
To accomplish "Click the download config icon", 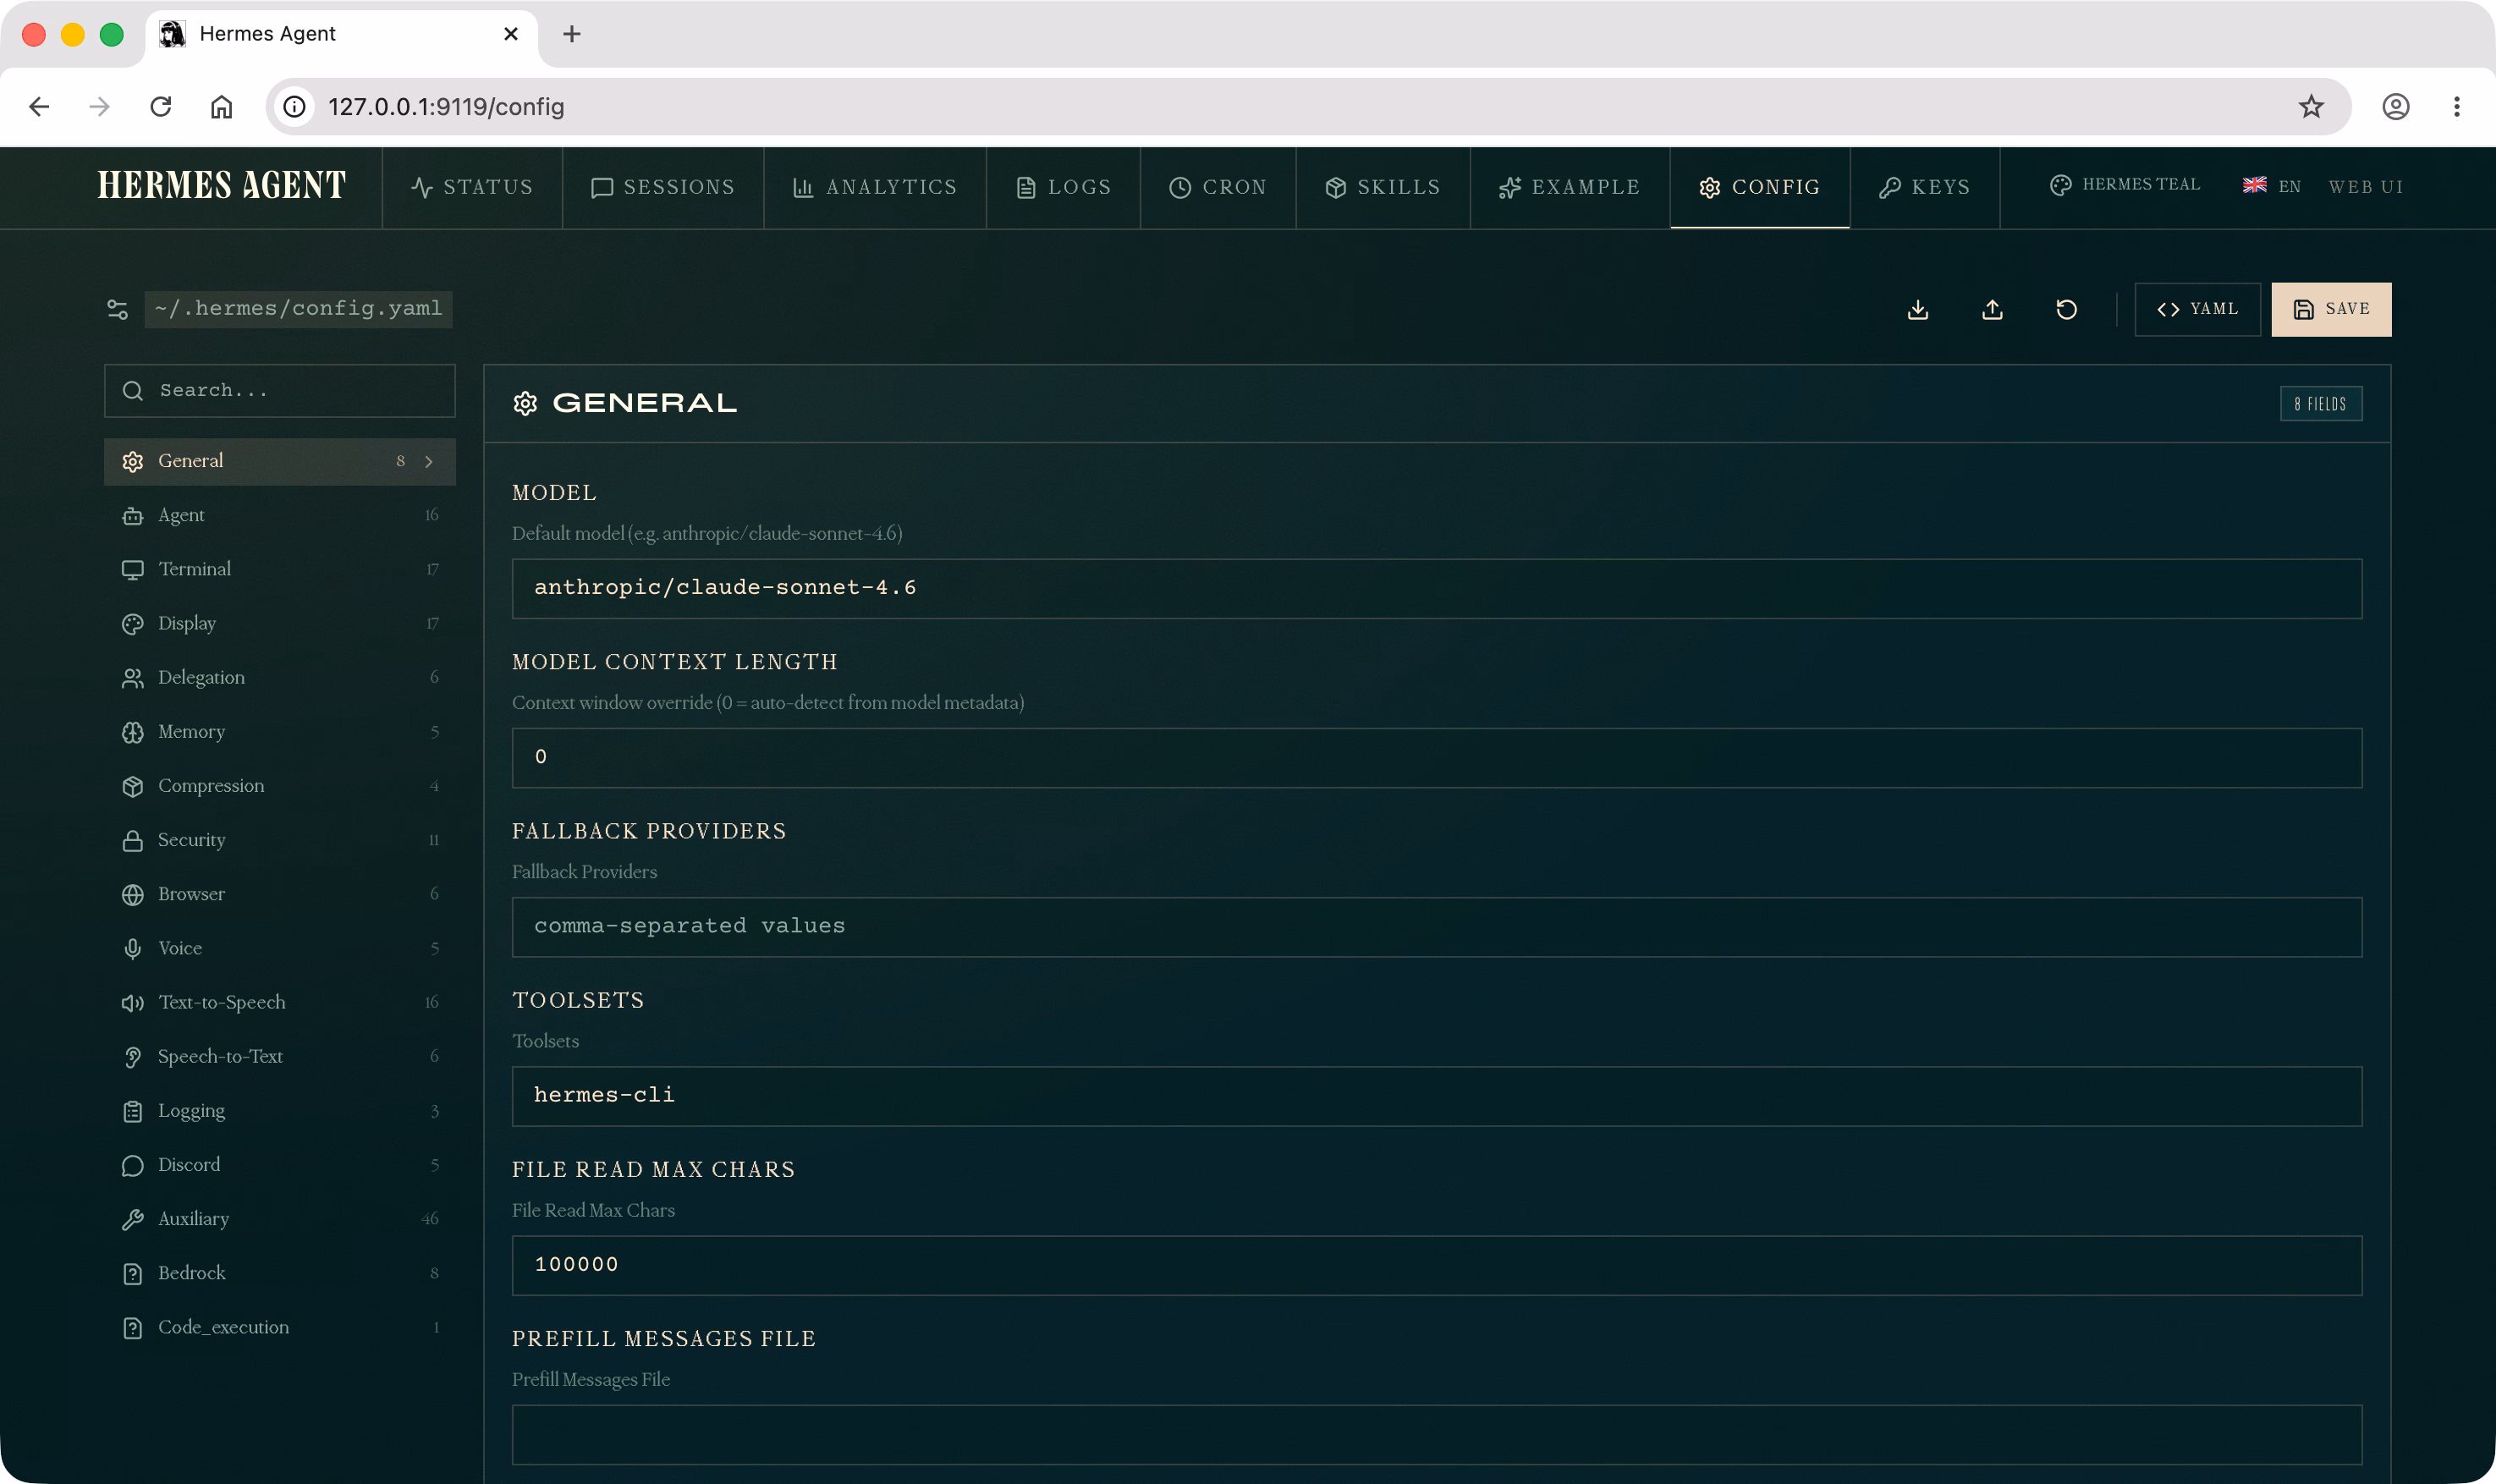I will coord(1917,309).
